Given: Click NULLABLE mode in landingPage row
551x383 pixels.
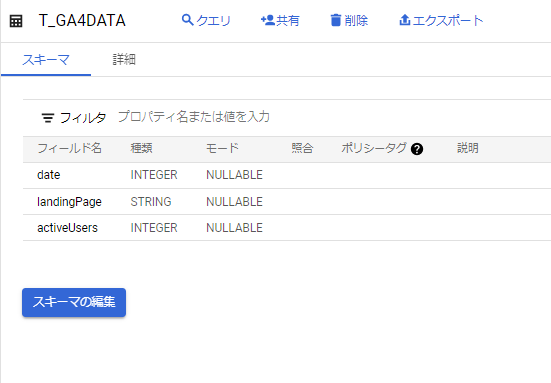Looking at the screenshot, I should pyautogui.click(x=234, y=202).
